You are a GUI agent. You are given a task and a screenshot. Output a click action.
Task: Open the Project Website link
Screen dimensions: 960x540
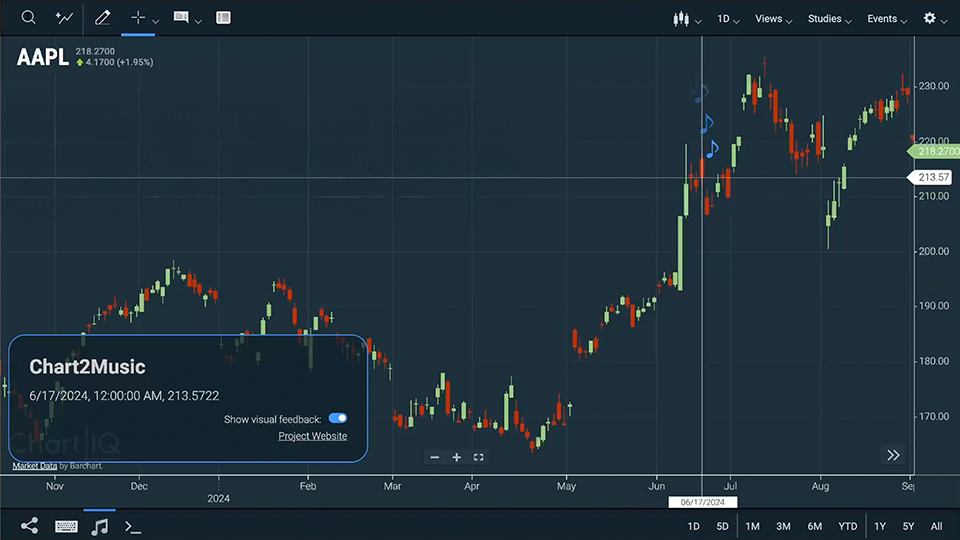[x=313, y=436]
